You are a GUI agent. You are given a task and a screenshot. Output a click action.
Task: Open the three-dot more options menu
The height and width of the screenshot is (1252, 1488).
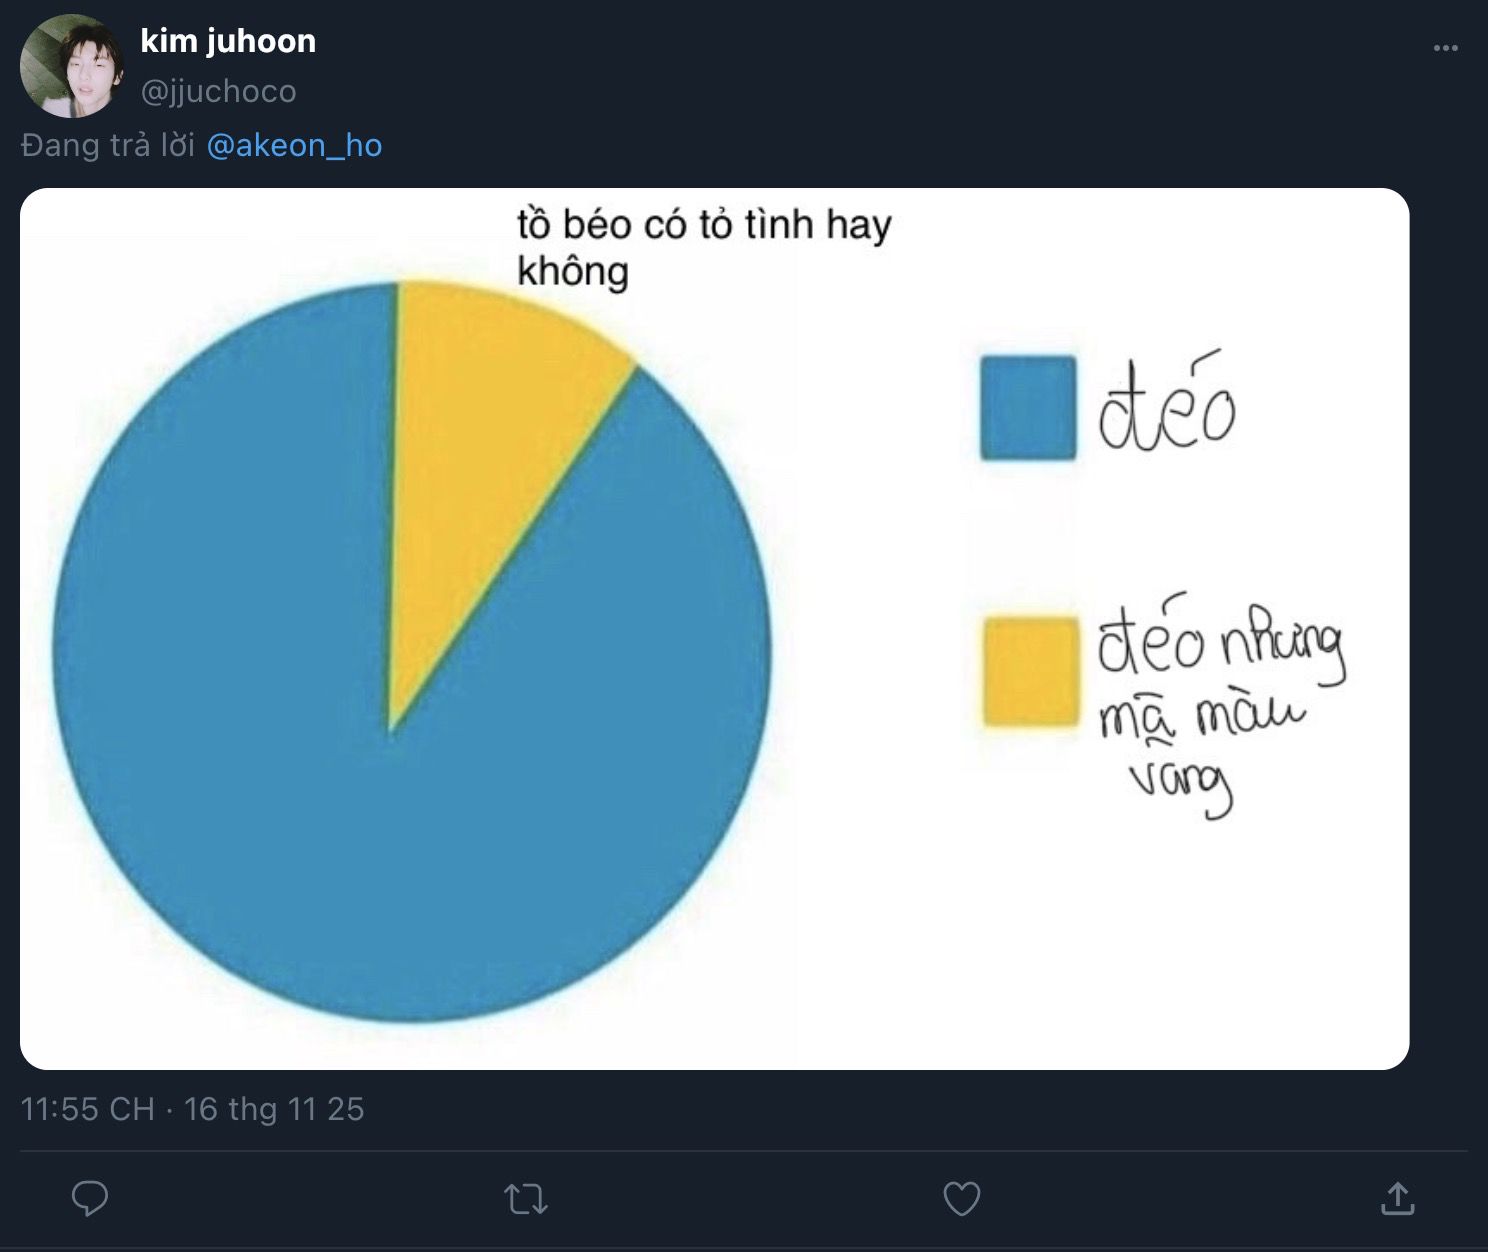[1445, 48]
